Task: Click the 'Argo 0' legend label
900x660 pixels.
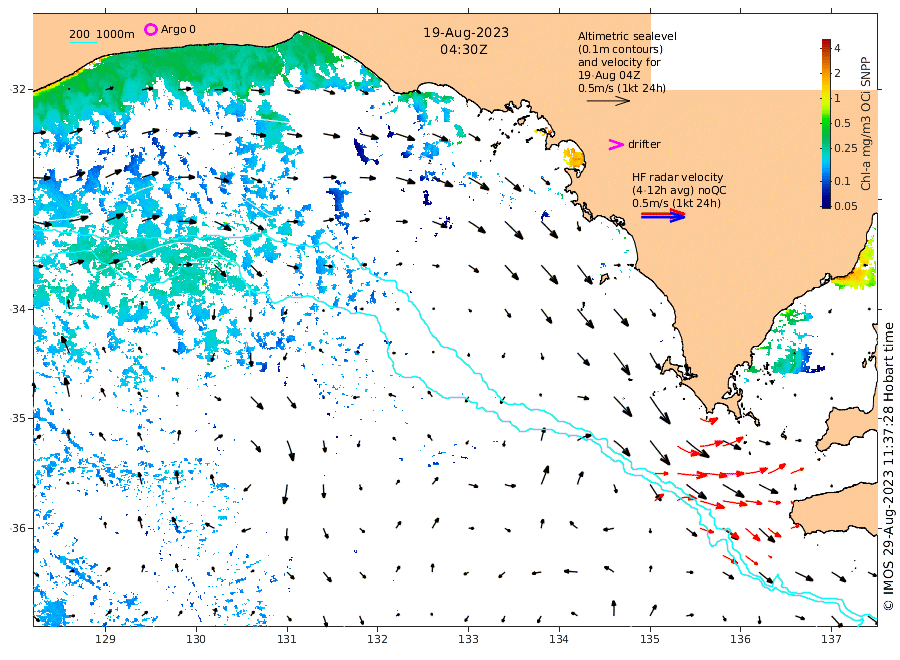Action: [x=178, y=29]
